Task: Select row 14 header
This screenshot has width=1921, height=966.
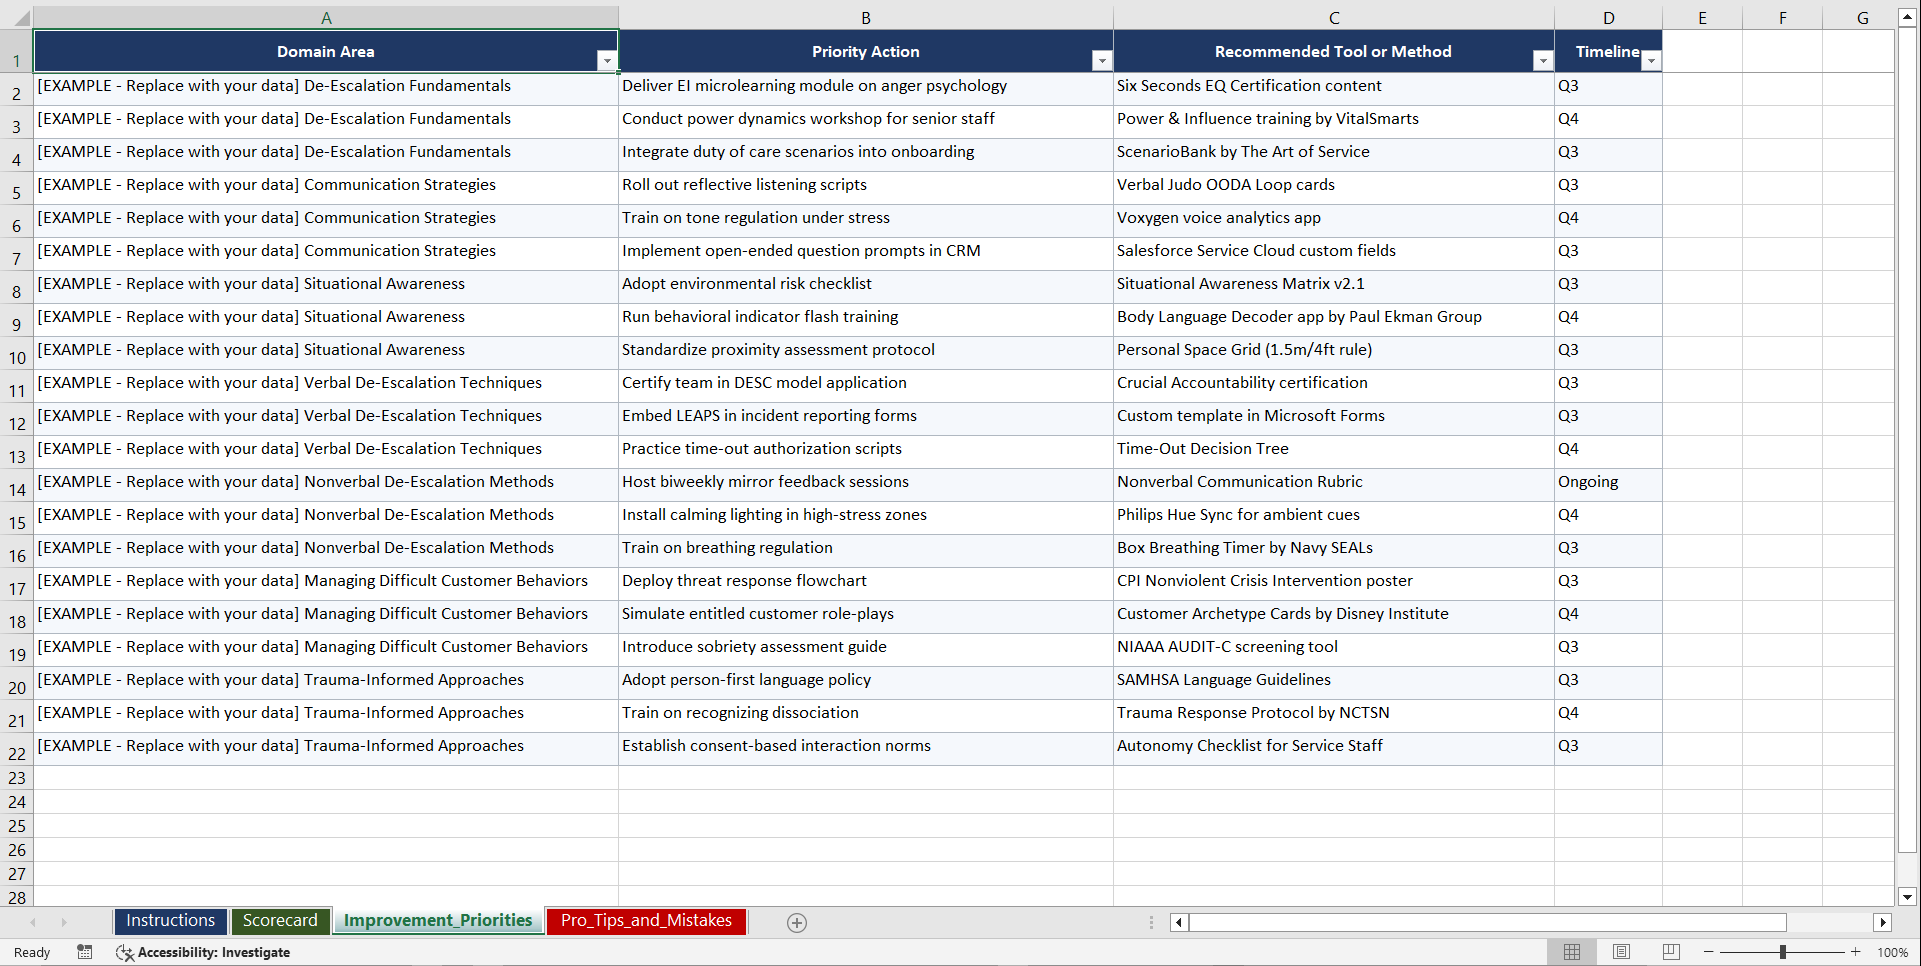Action: (16, 485)
